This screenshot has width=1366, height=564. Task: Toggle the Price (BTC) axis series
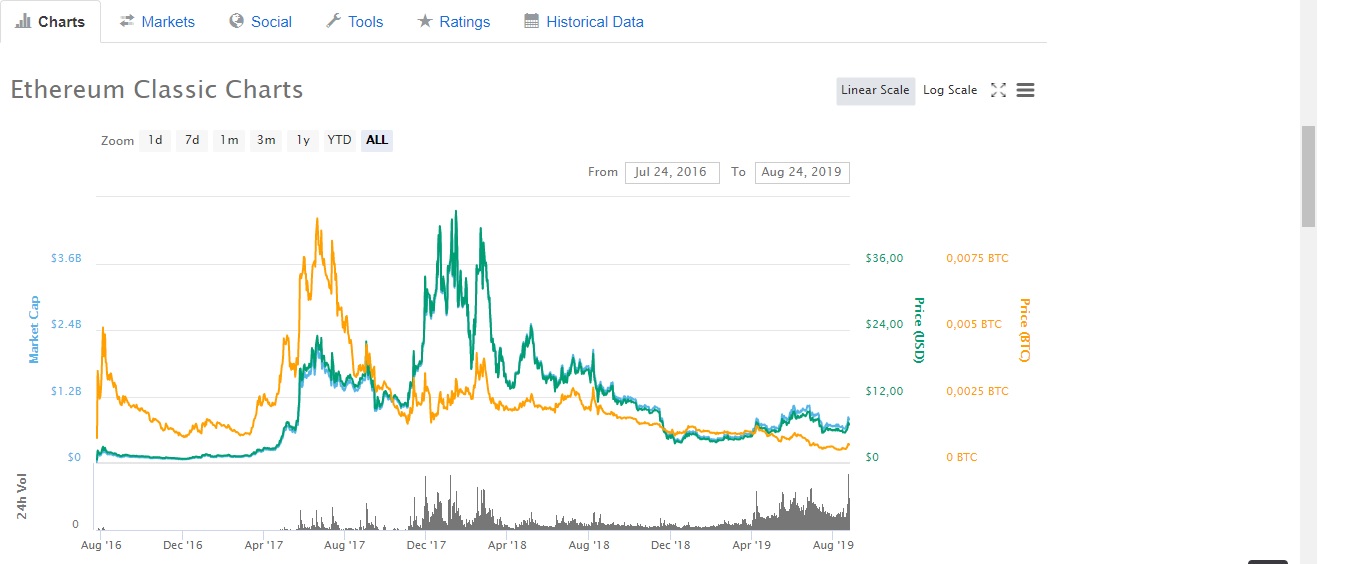tap(1024, 330)
